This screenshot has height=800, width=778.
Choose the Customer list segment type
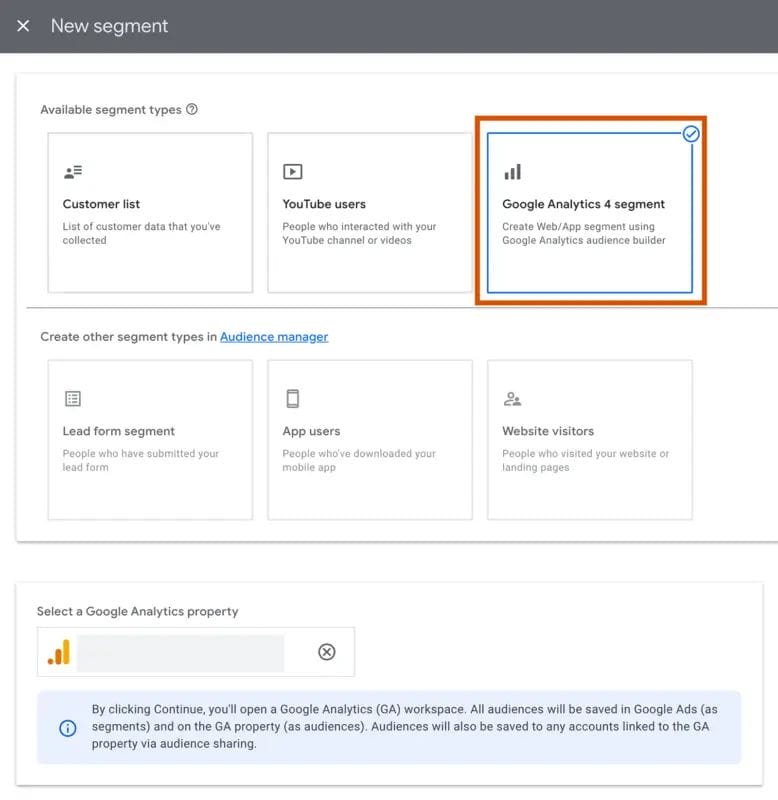tap(150, 213)
